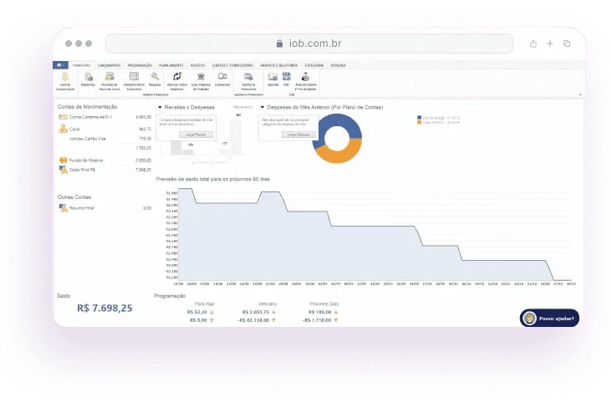The image size is (612, 408).
Task: Click the Saldo Final R$ icon
Action: pyautogui.click(x=63, y=169)
